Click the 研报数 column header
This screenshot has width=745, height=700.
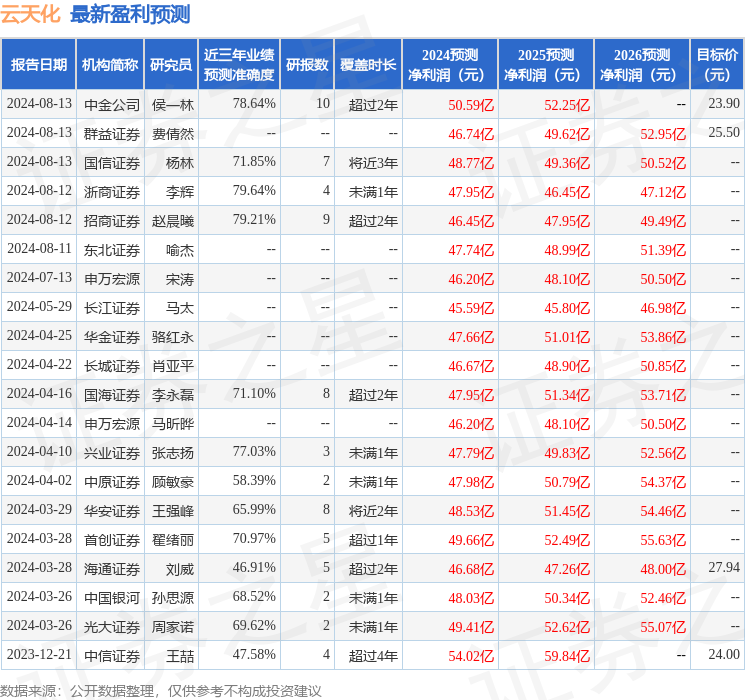(x=307, y=65)
